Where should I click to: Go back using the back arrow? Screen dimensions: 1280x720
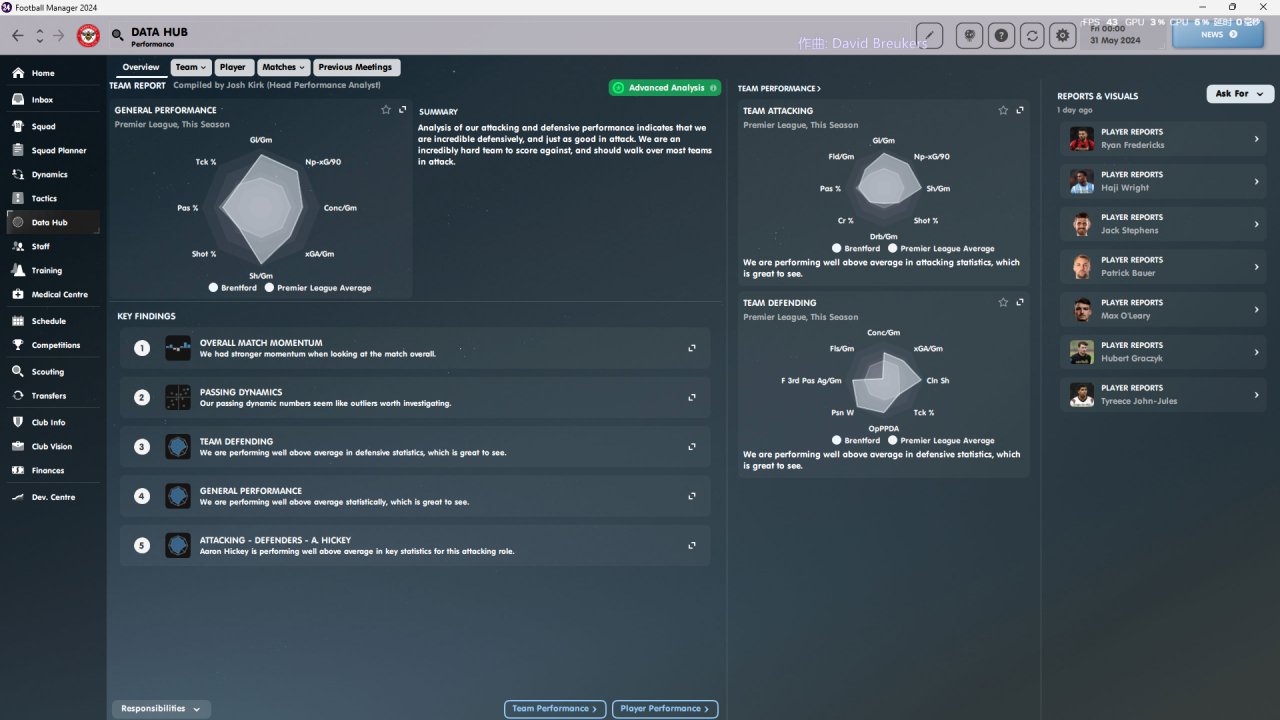[x=17, y=36]
